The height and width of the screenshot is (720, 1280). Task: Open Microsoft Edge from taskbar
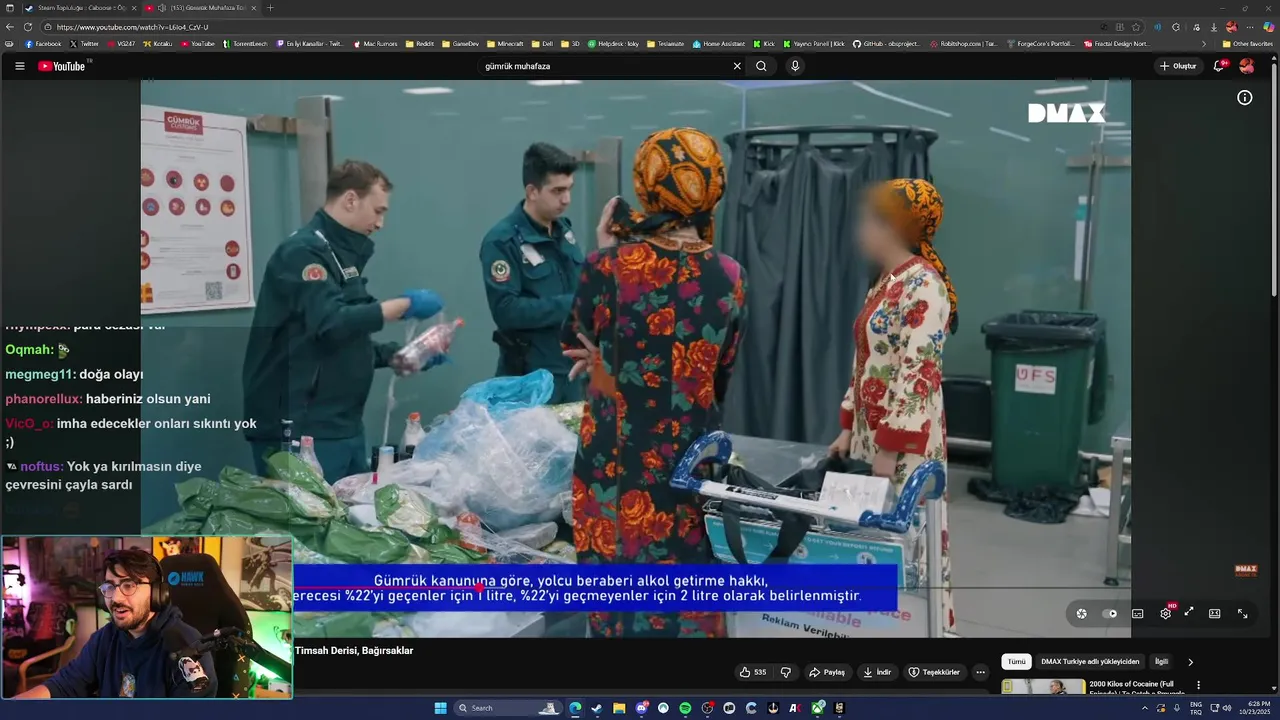(x=575, y=708)
